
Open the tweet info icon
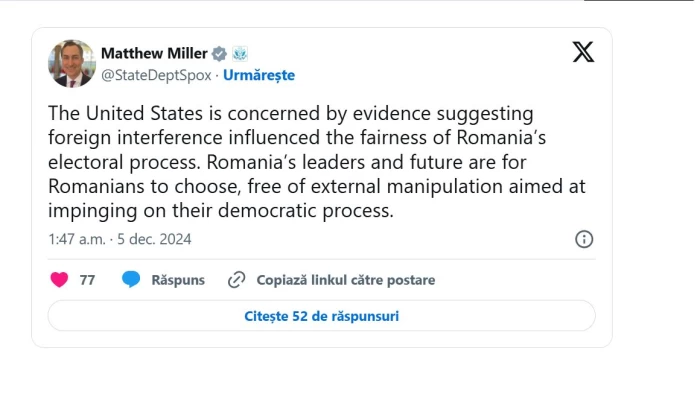[x=585, y=239]
